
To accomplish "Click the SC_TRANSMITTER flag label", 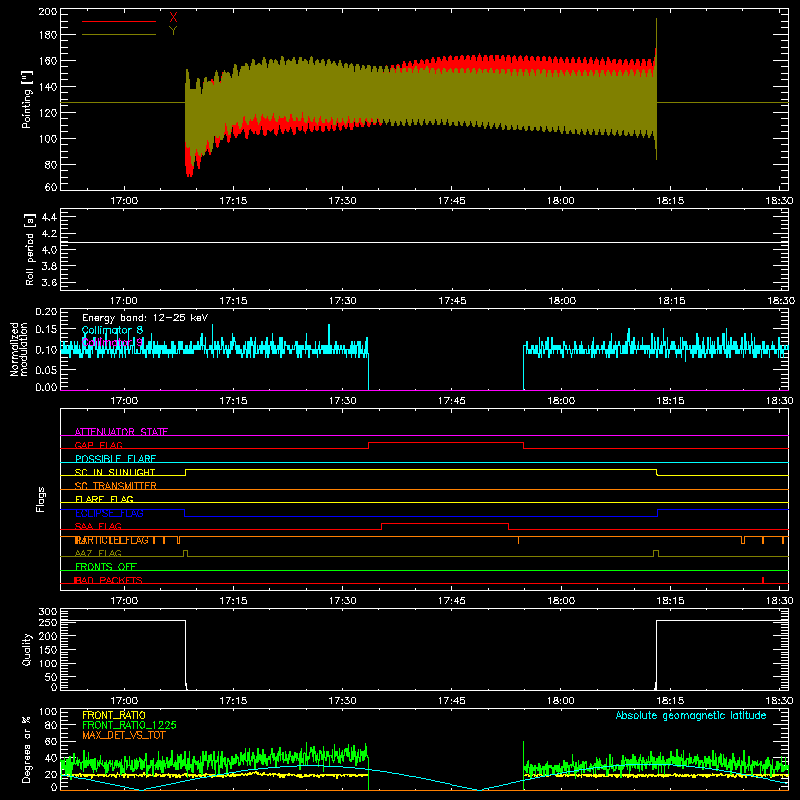I will 115,486.
